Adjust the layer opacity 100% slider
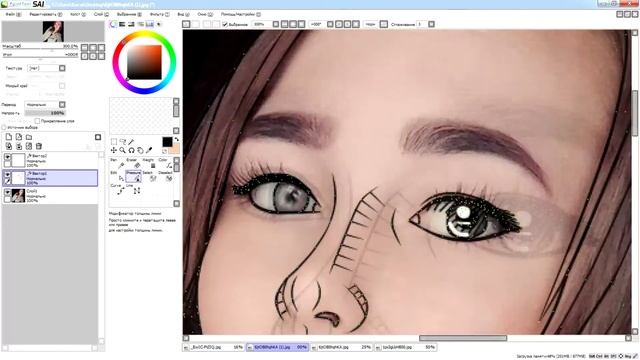The height and width of the screenshot is (360, 640). point(45,113)
